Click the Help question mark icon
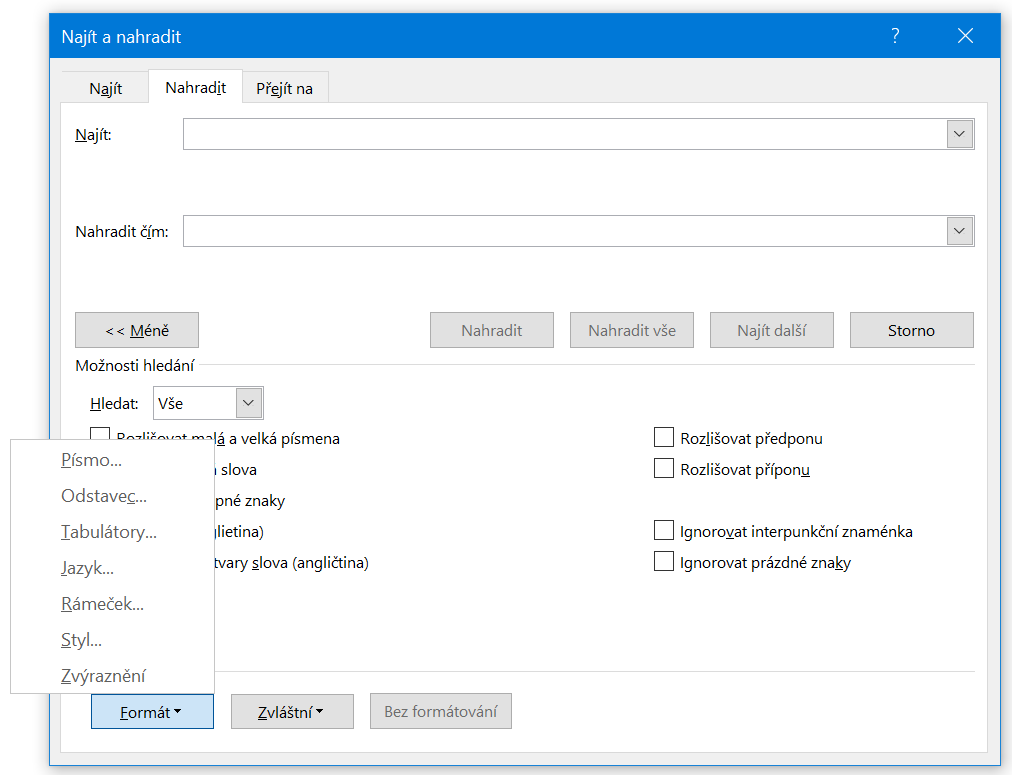Viewport: 1012px width, 775px height. [895, 37]
